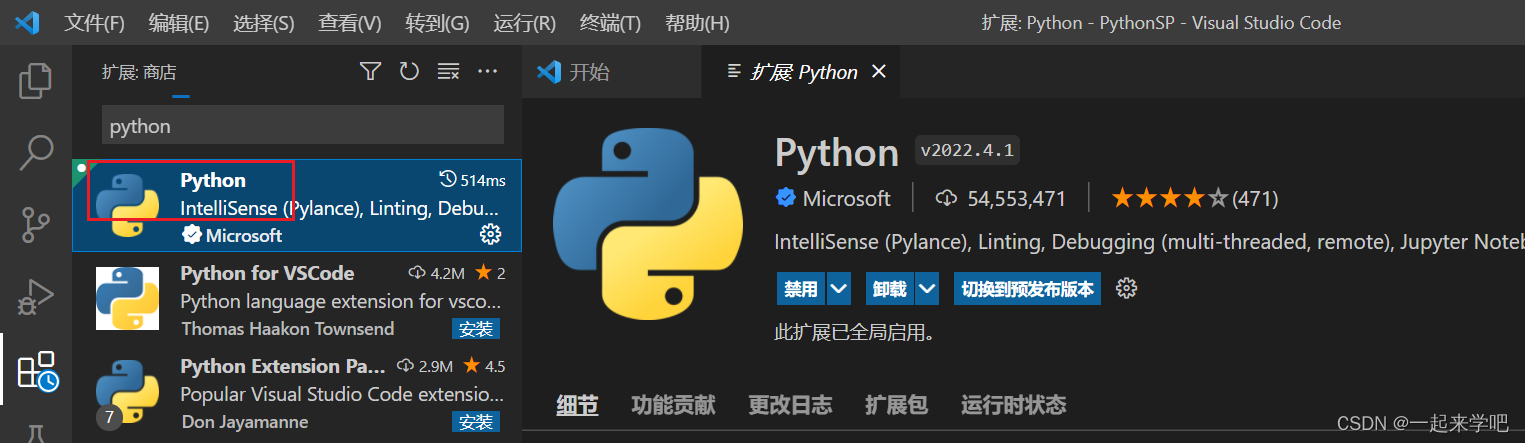
Task: Open the Explorer view in activity bar
Action: 36,81
